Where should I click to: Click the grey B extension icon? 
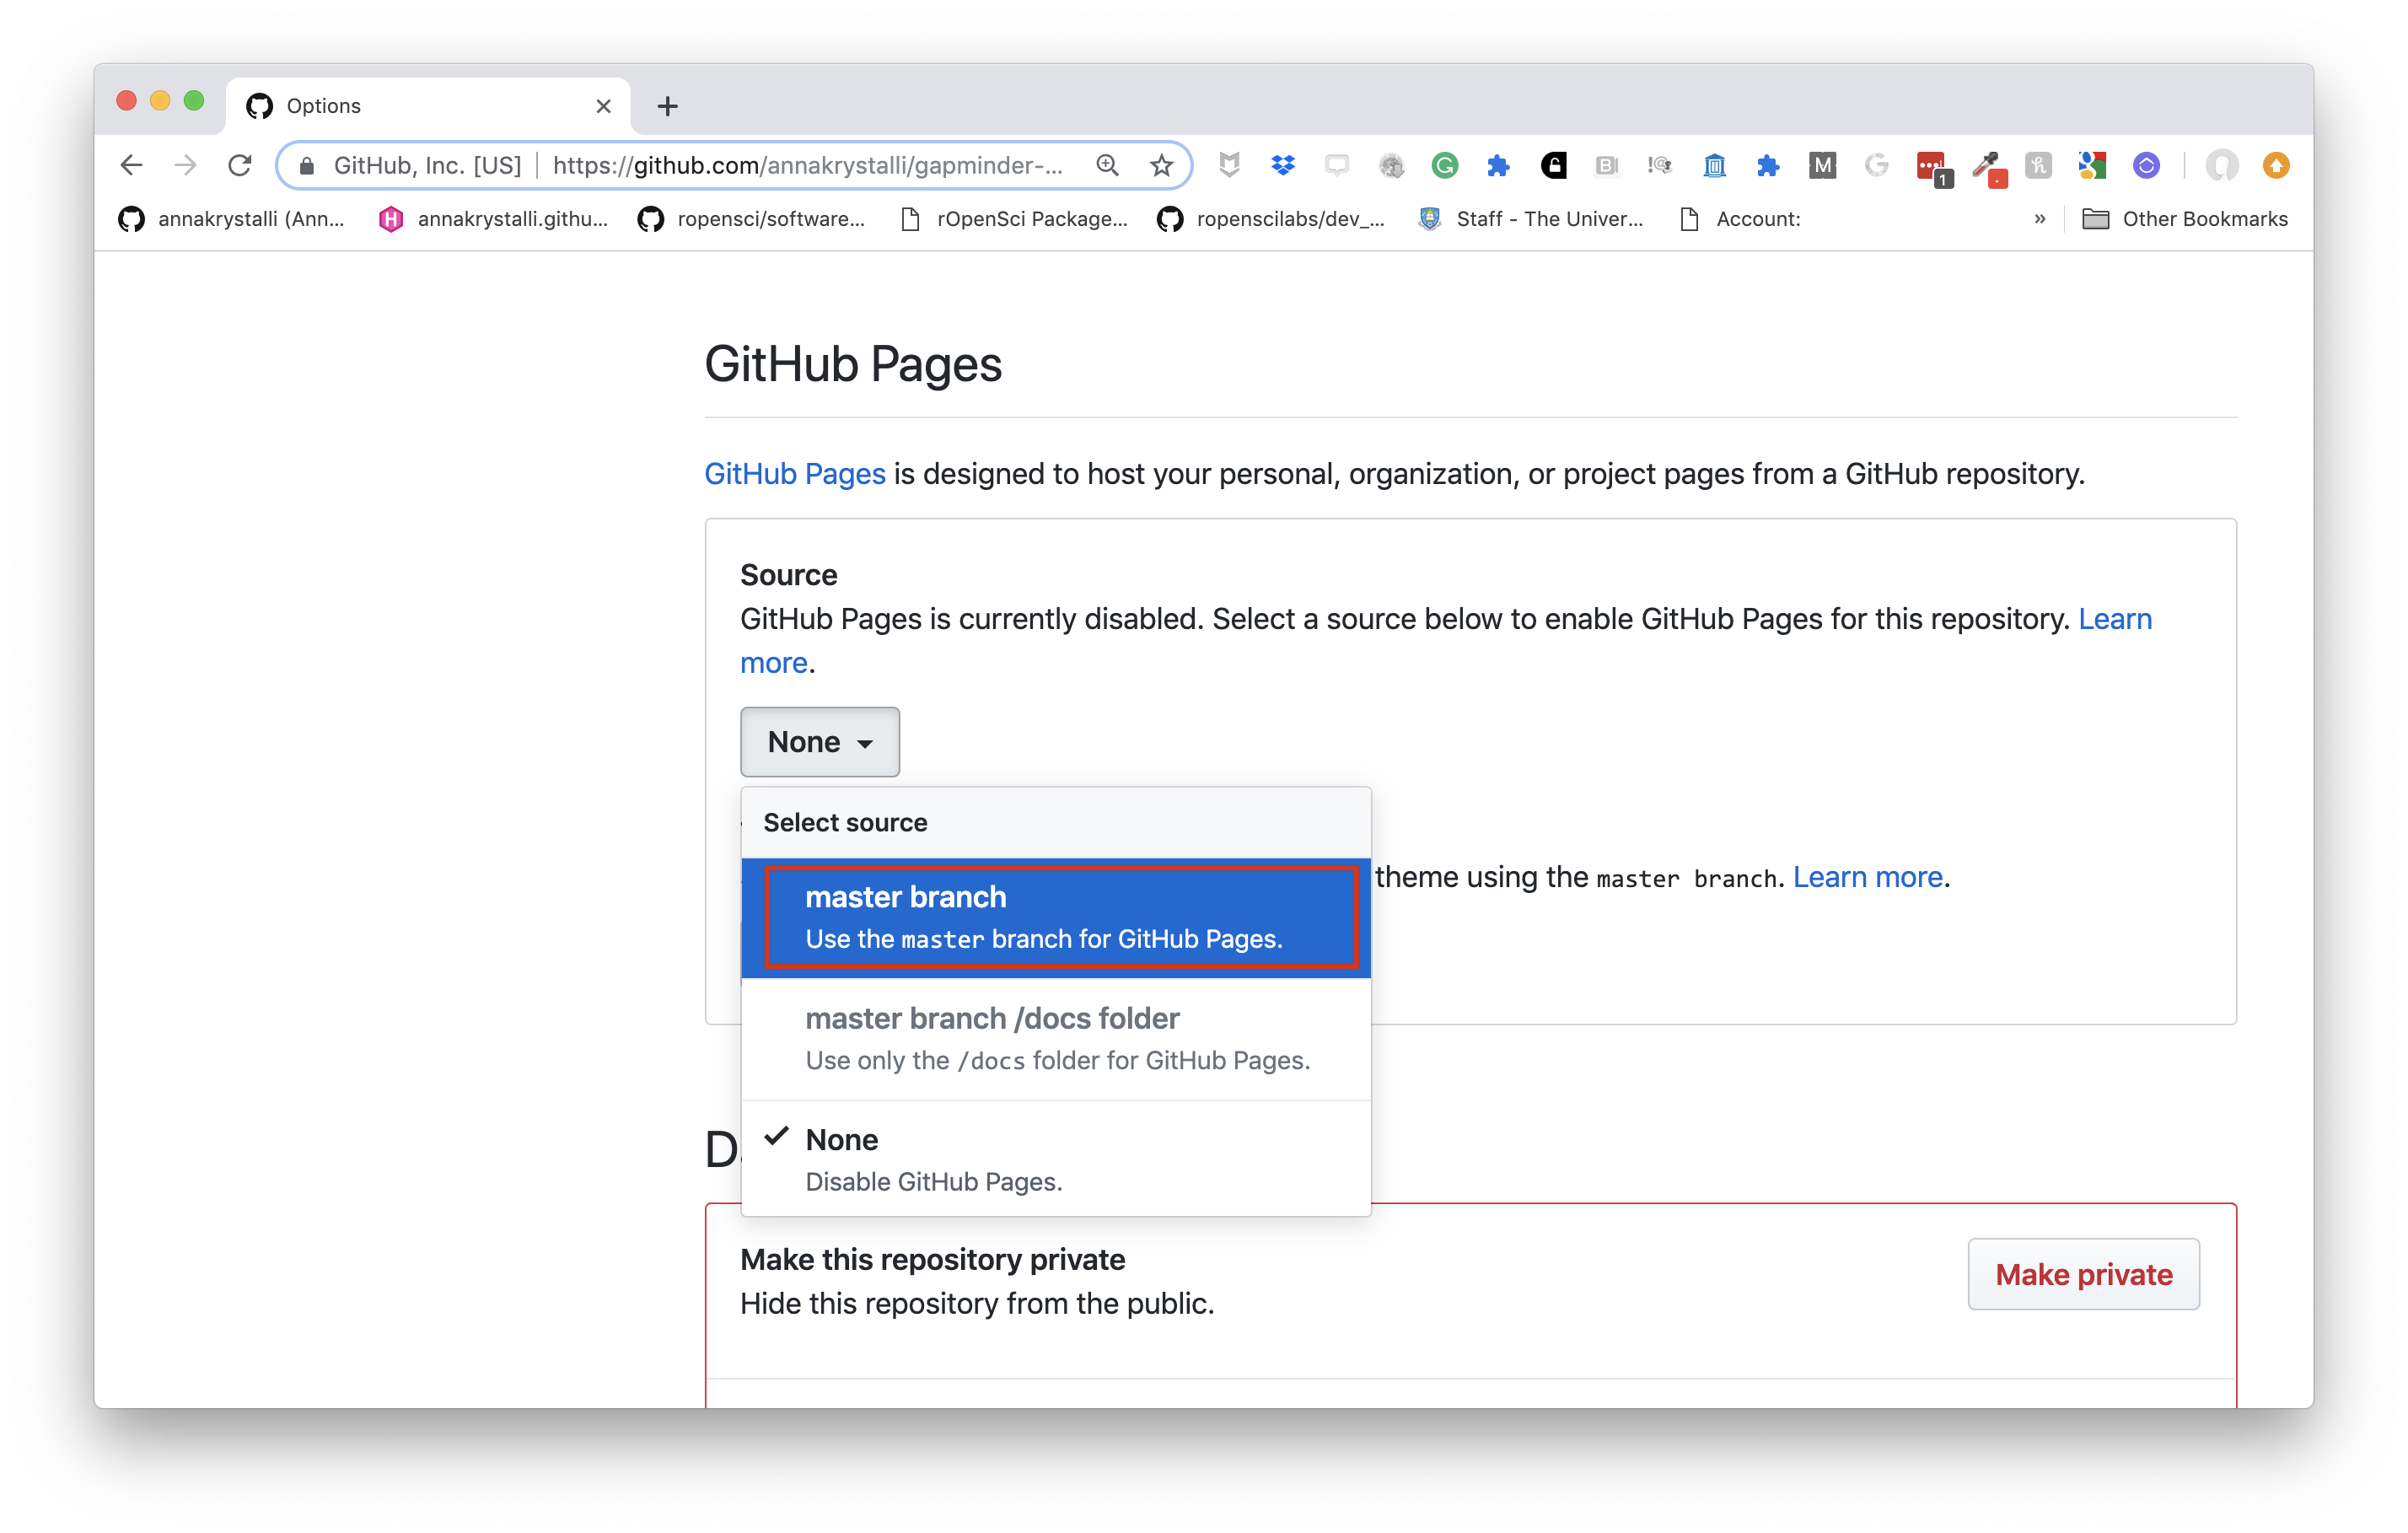coord(1606,165)
